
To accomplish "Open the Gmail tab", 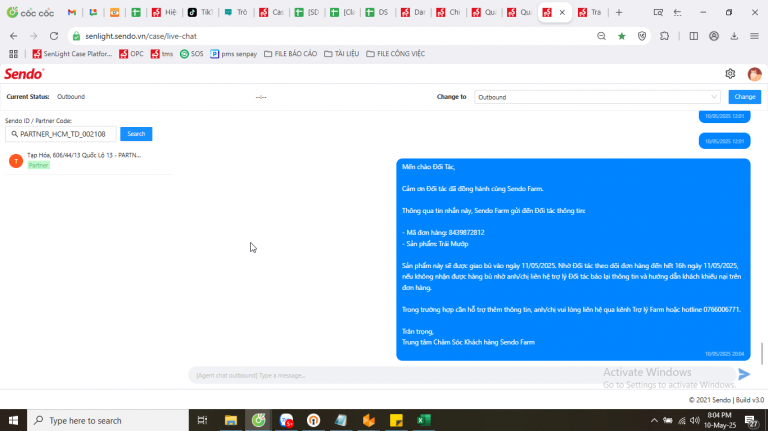I will pos(72,12).
